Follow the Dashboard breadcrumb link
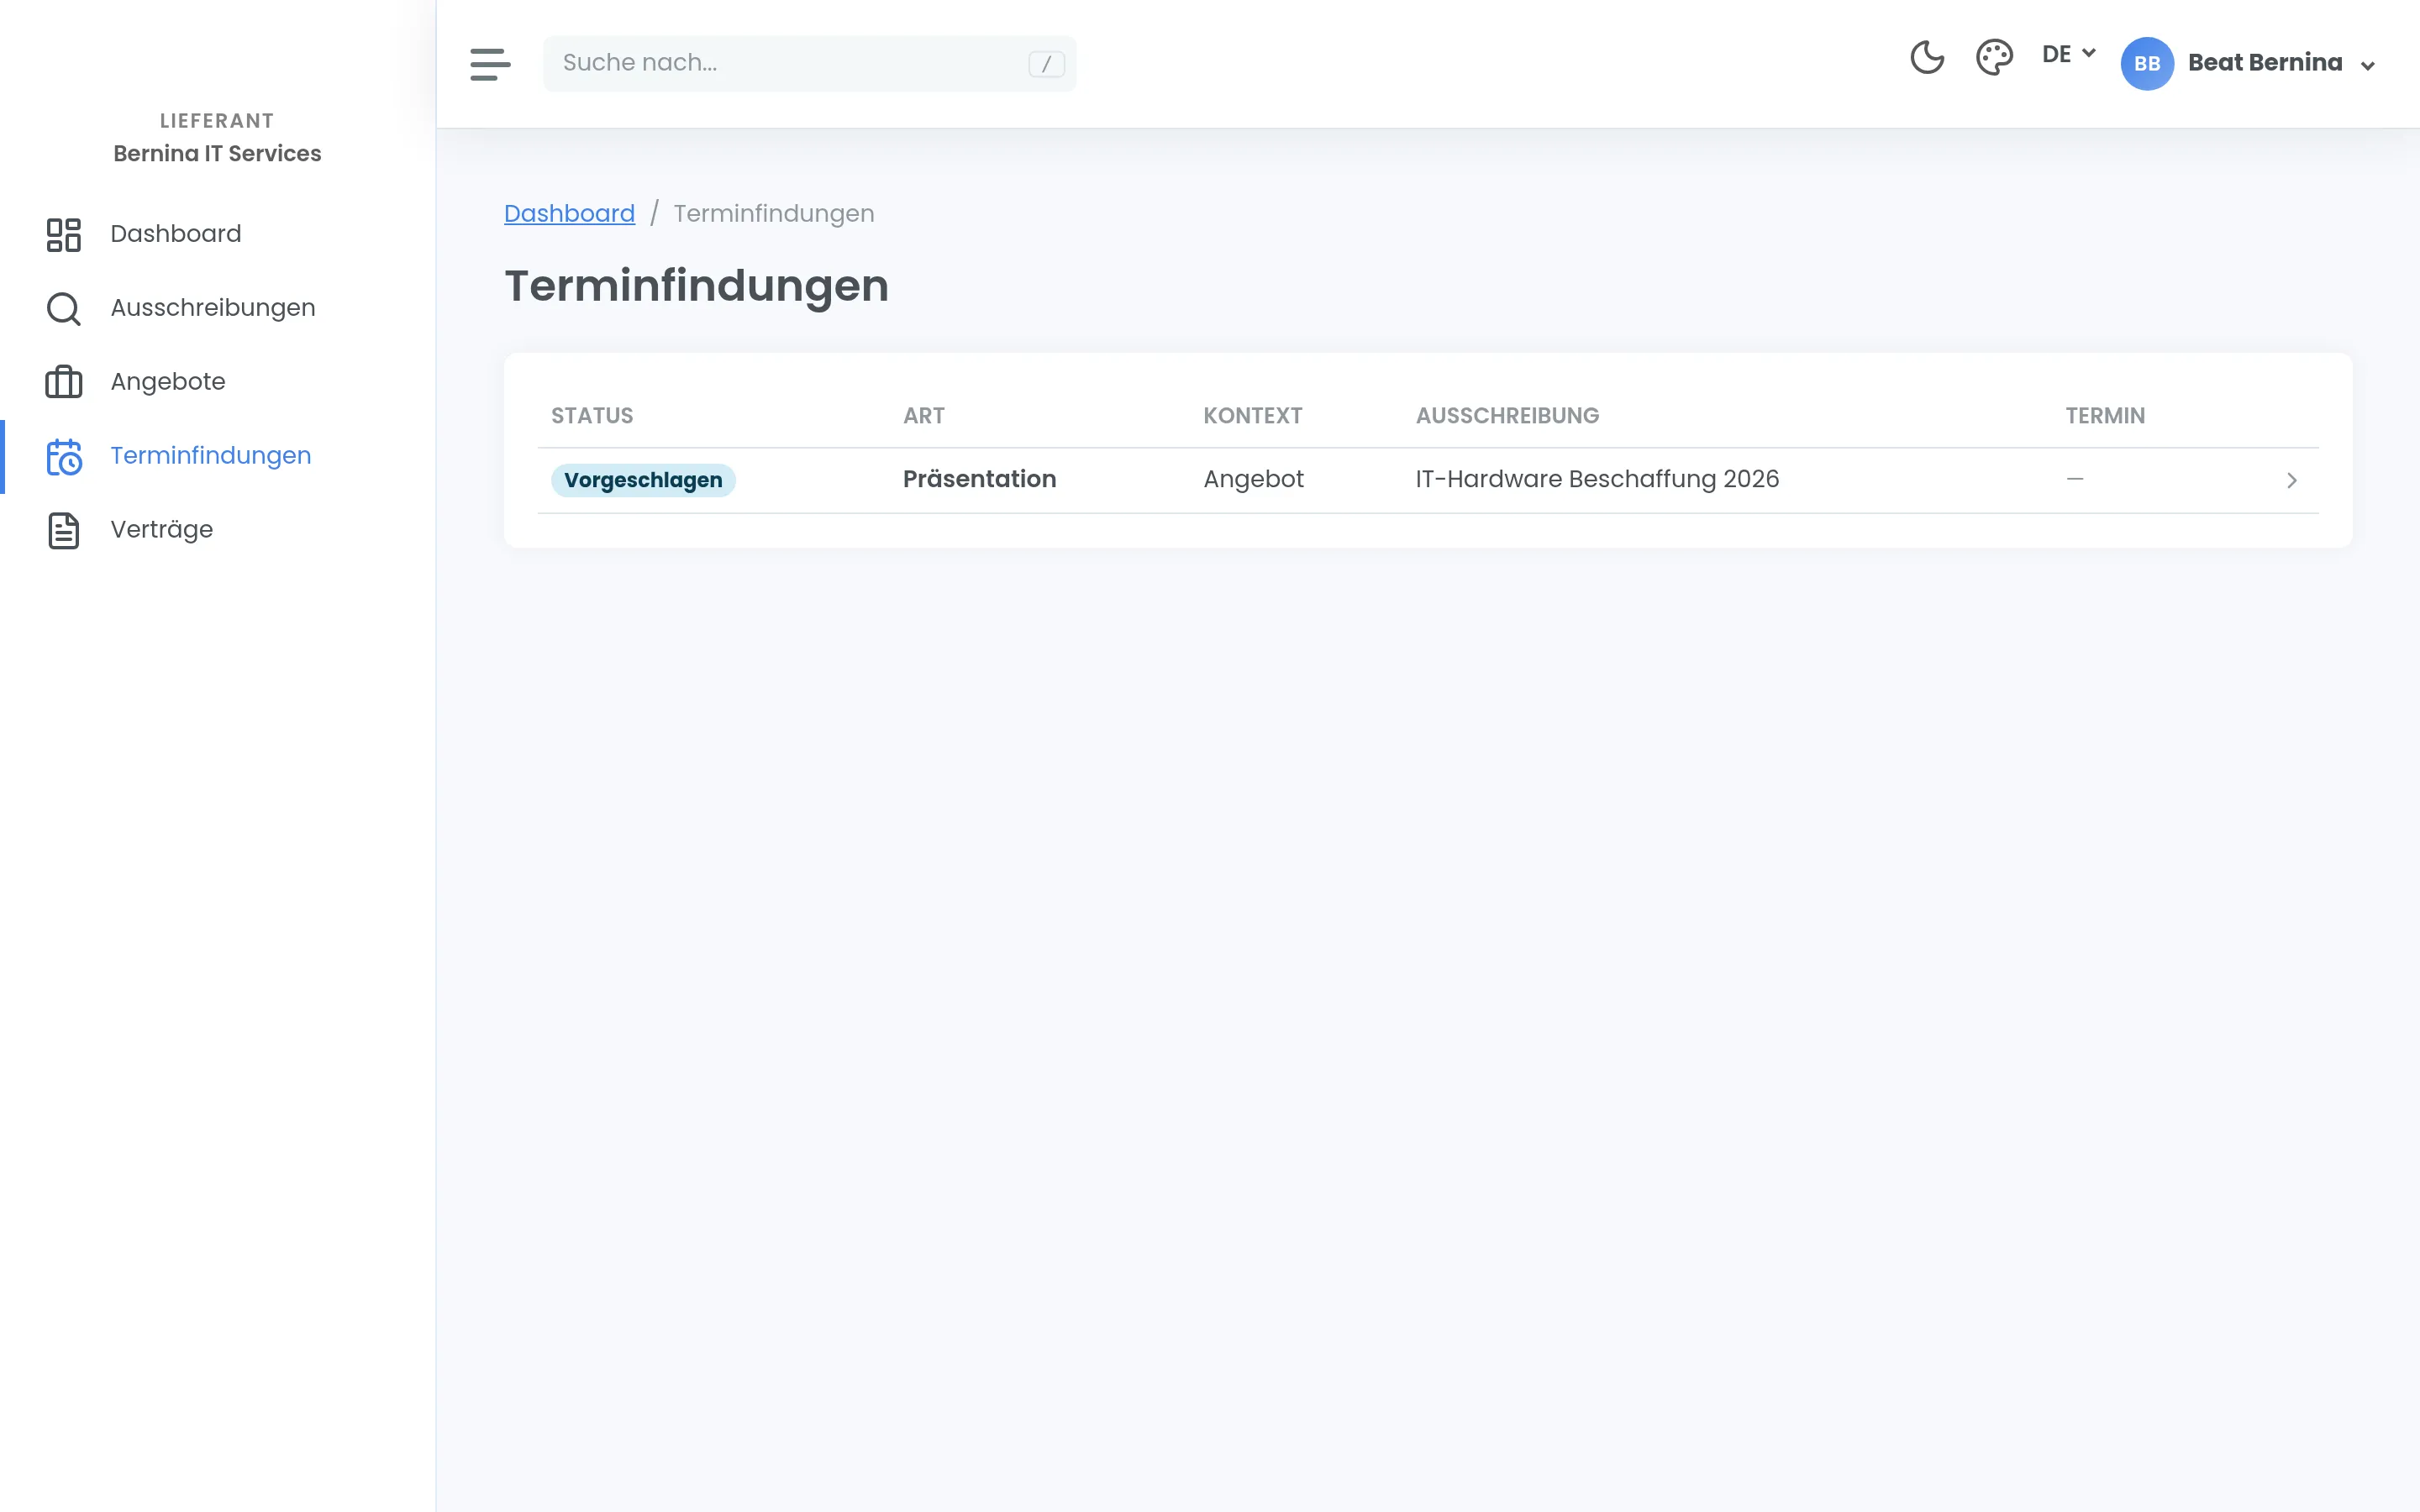The width and height of the screenshot is (2420, 1512). [x=569, y=214]
